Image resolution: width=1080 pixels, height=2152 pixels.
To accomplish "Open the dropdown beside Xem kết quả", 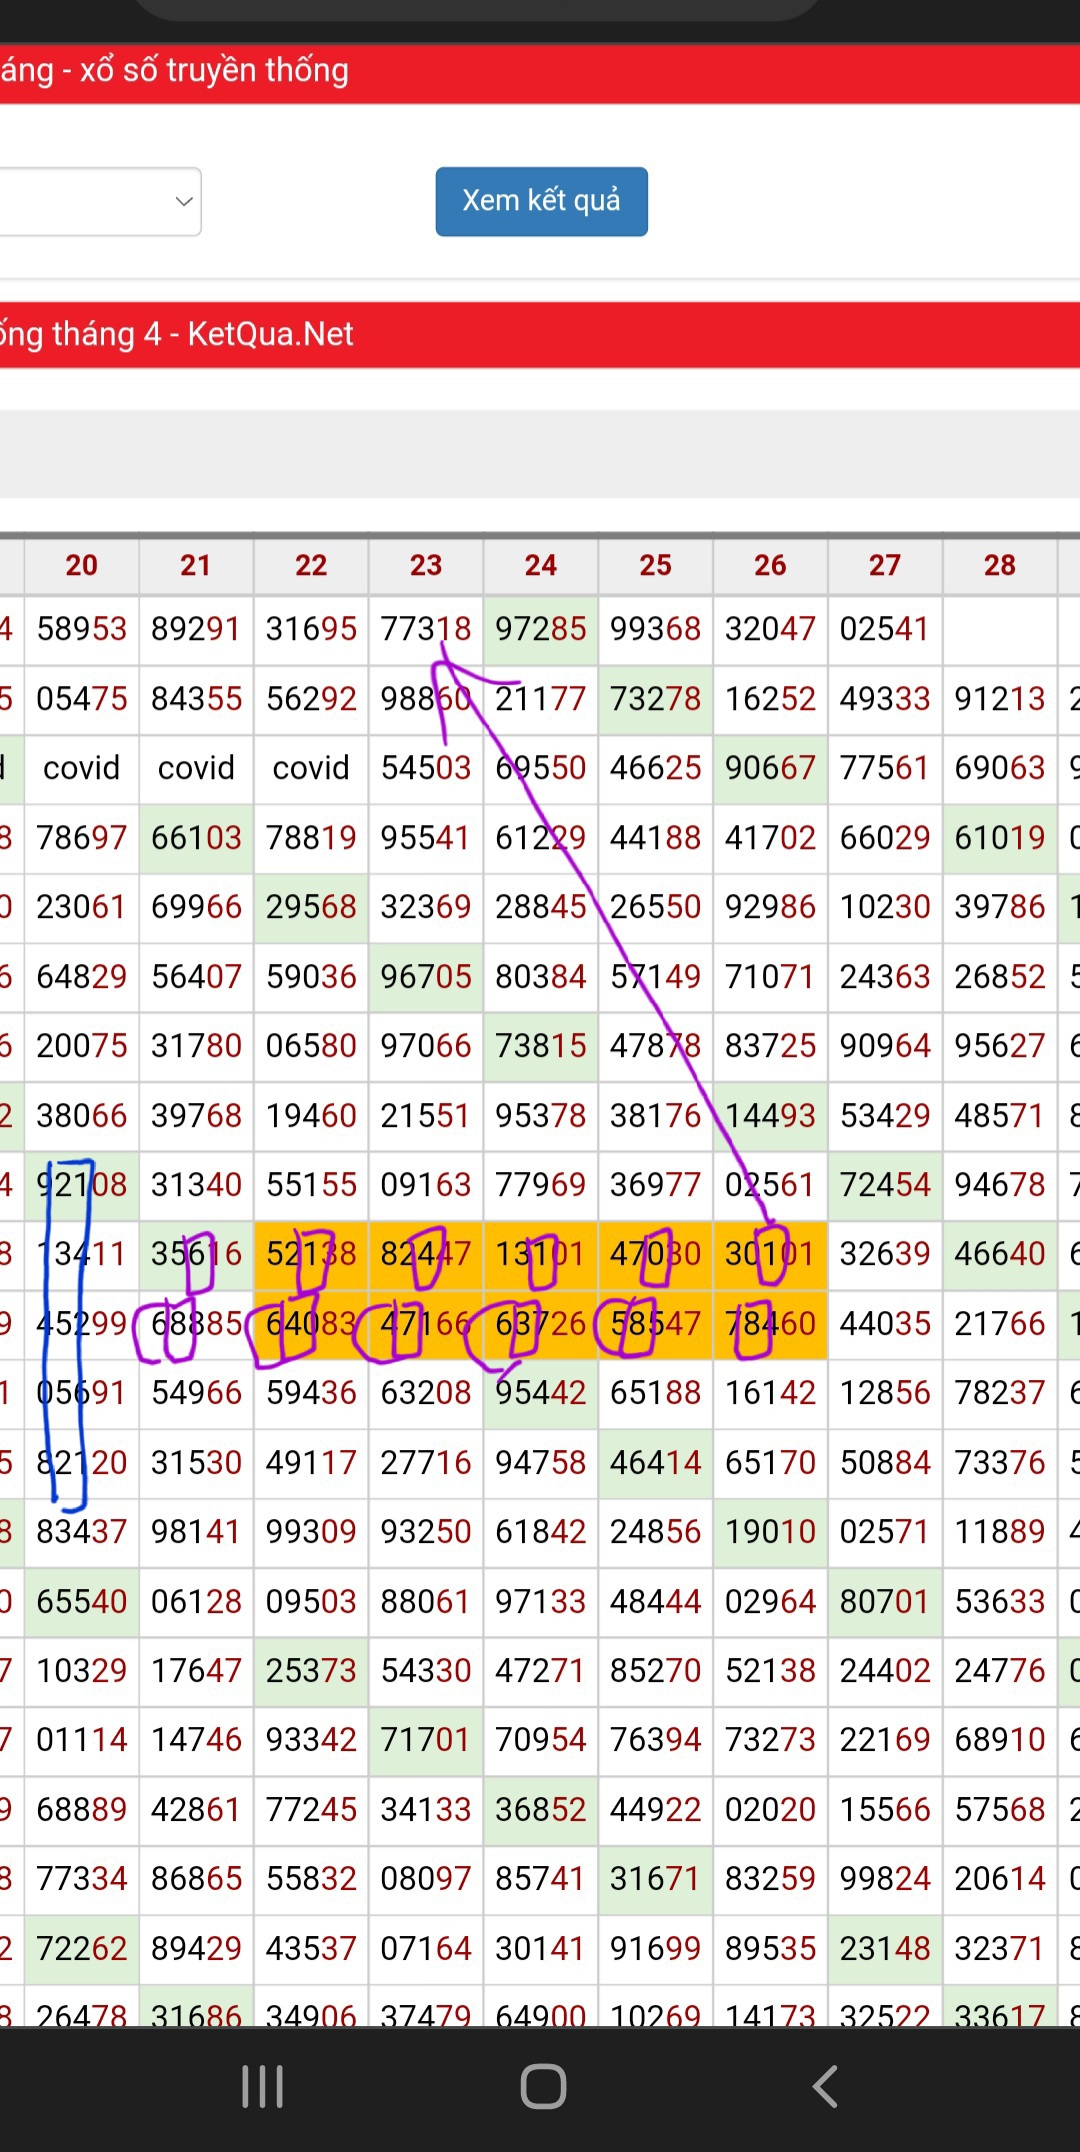I will click(x=100, y=201).
